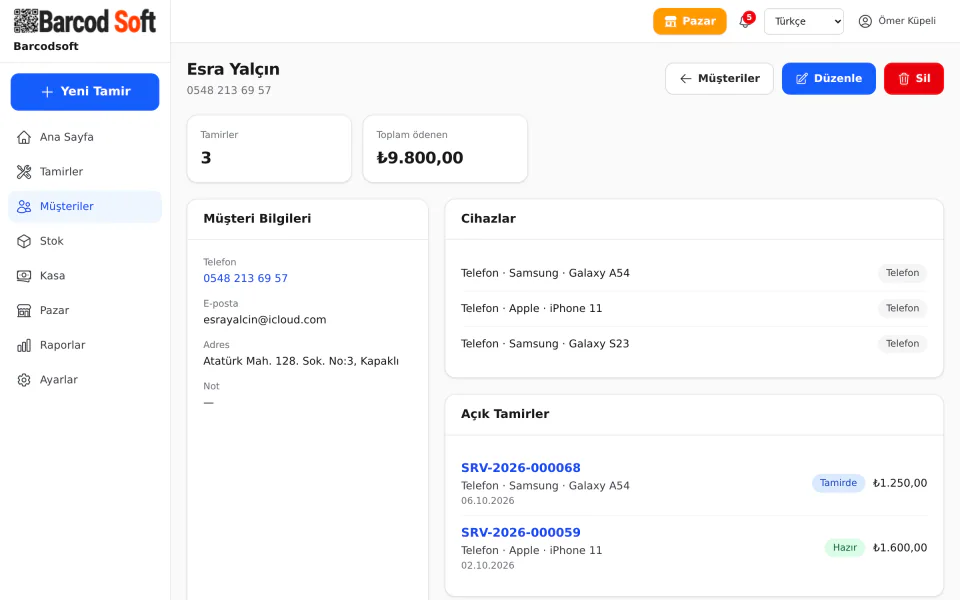Click the trash icon on Sil button
This screenshot has height=600, width=960.
pyautogui.click(x=904, y=78)
